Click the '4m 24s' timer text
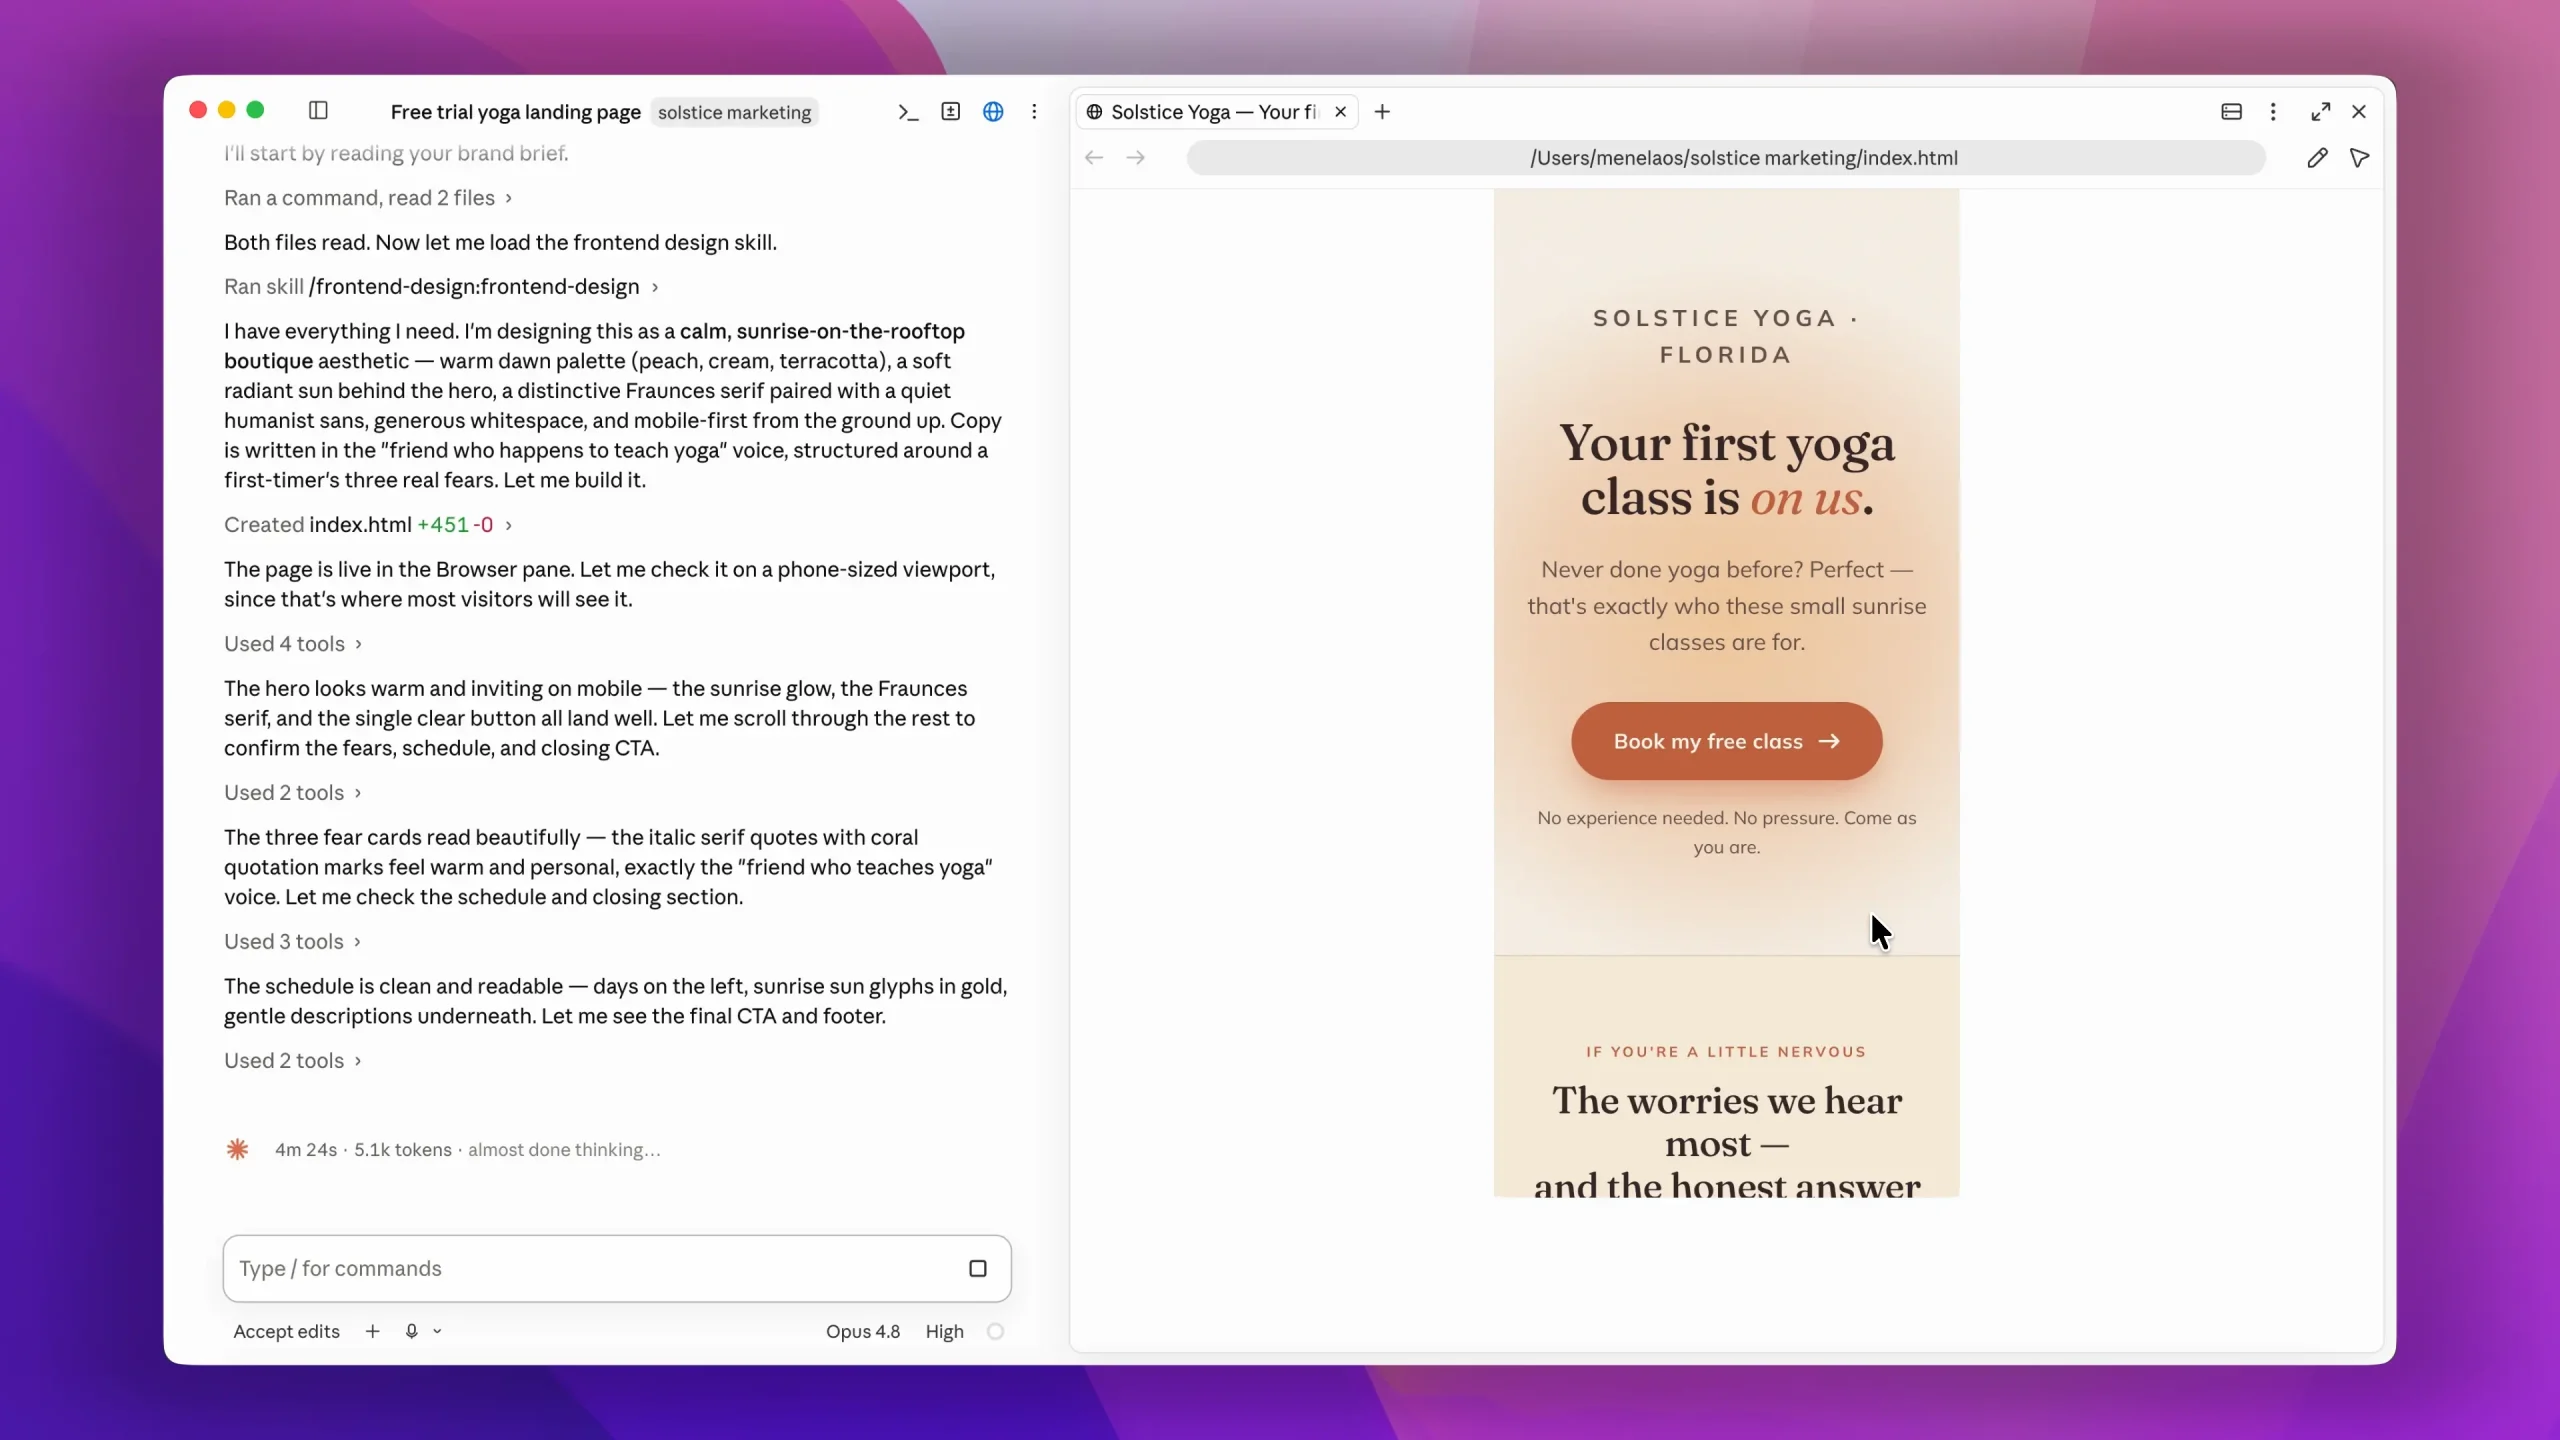This screenshot has width=2560, height=1440. [x=306, y=1149]
